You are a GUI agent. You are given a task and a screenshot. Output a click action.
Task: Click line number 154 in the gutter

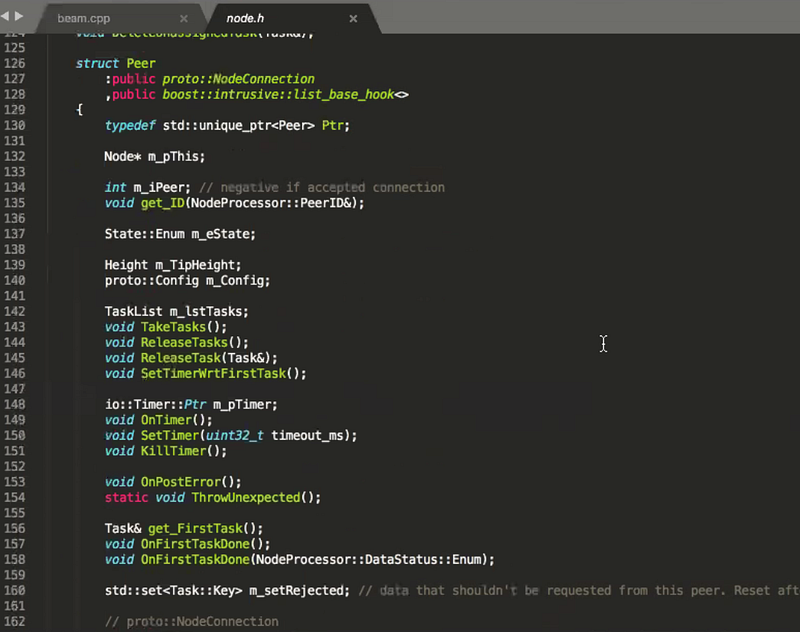coord(14,497)
